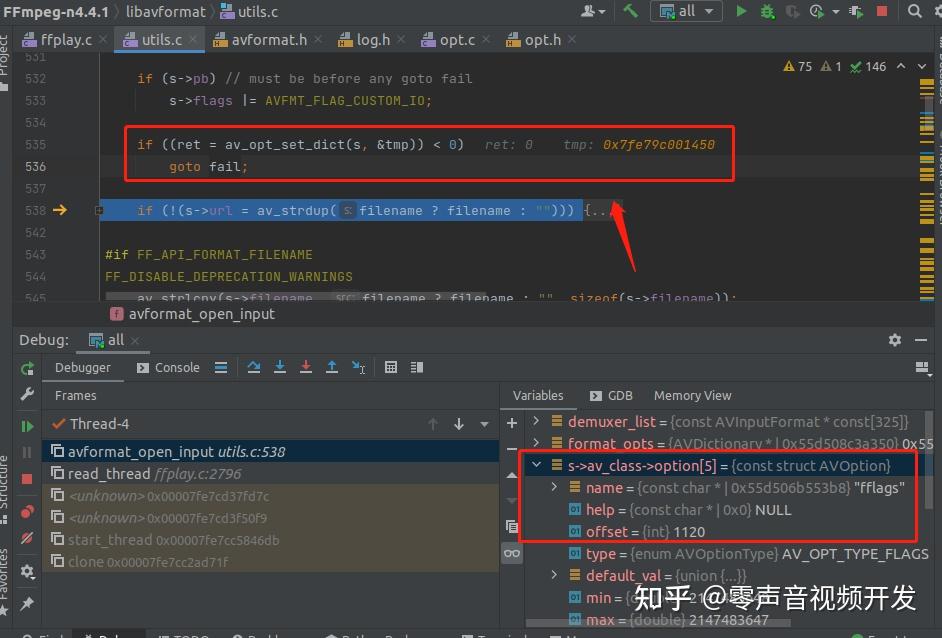Click the red Stop icon in debug sidebar
The height and width of the screenshot is (638, 942).
click(27, 479)
